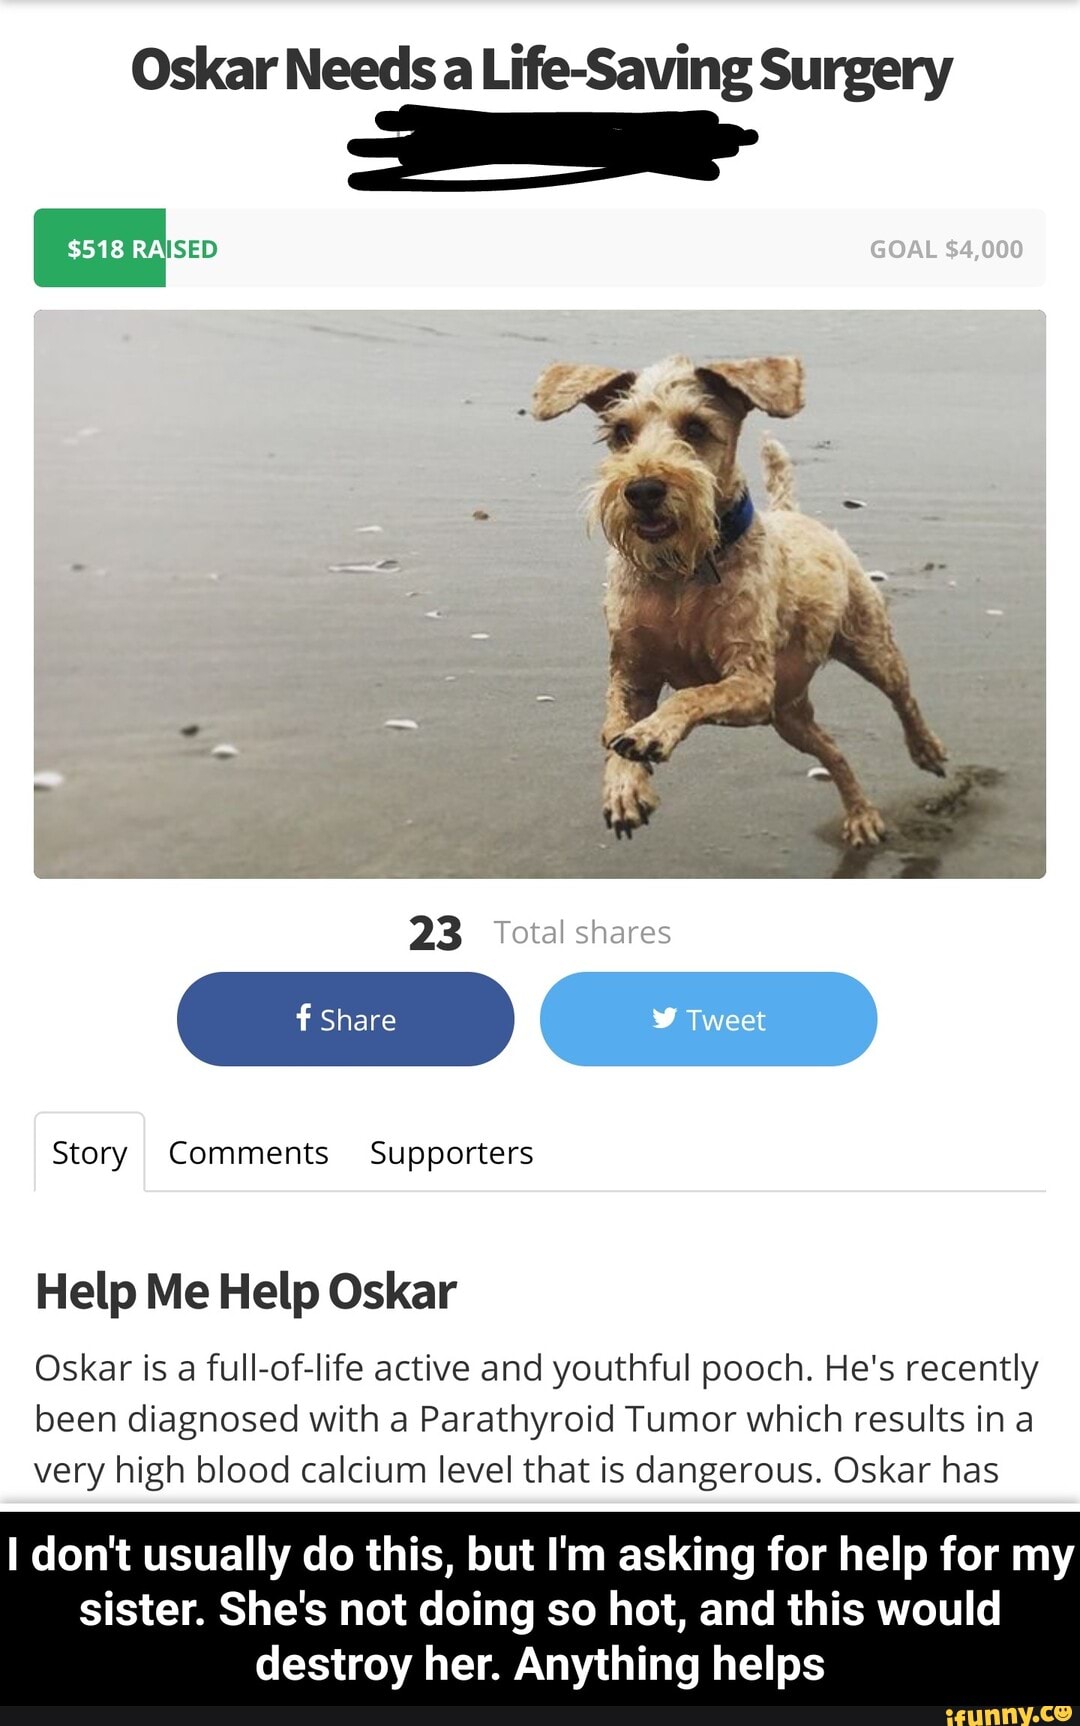Click the caption asking for help

(x=540, y=1609)
